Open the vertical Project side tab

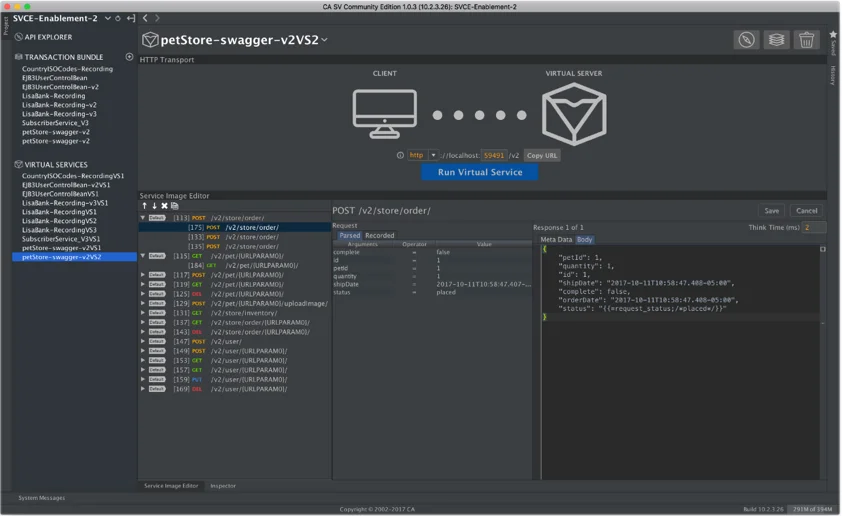(6, 26)
